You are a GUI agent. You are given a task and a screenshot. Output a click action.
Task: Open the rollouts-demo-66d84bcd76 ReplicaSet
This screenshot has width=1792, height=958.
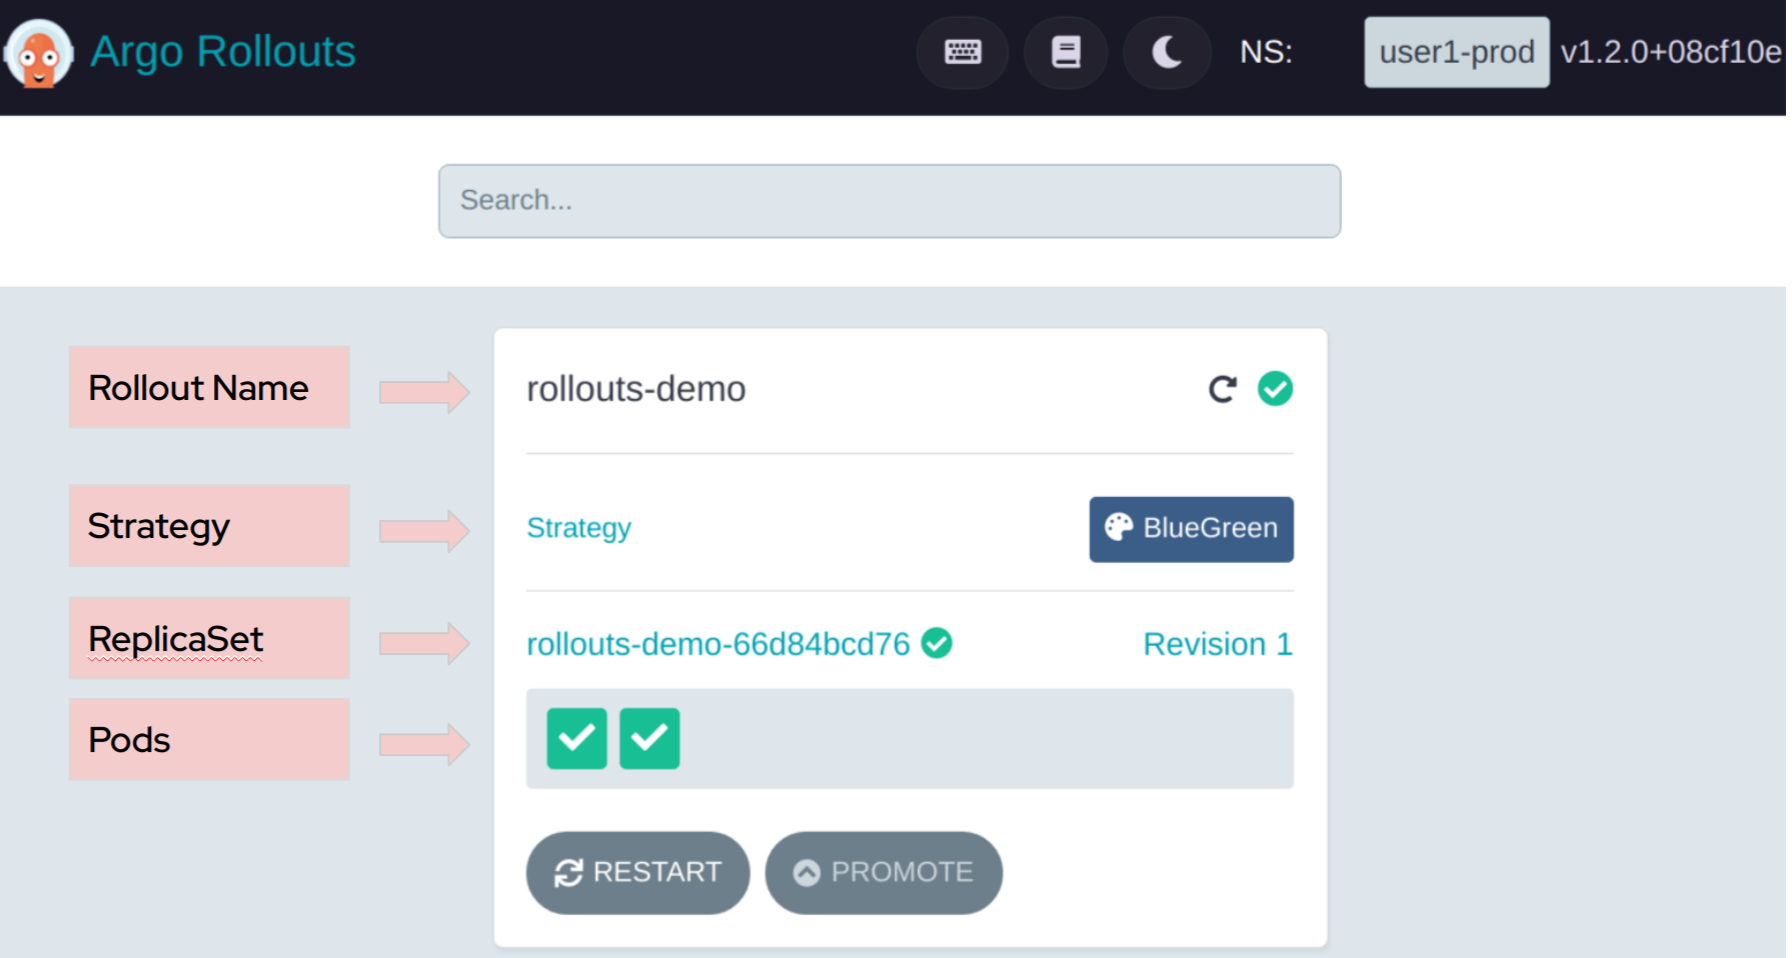coord(718,644)
